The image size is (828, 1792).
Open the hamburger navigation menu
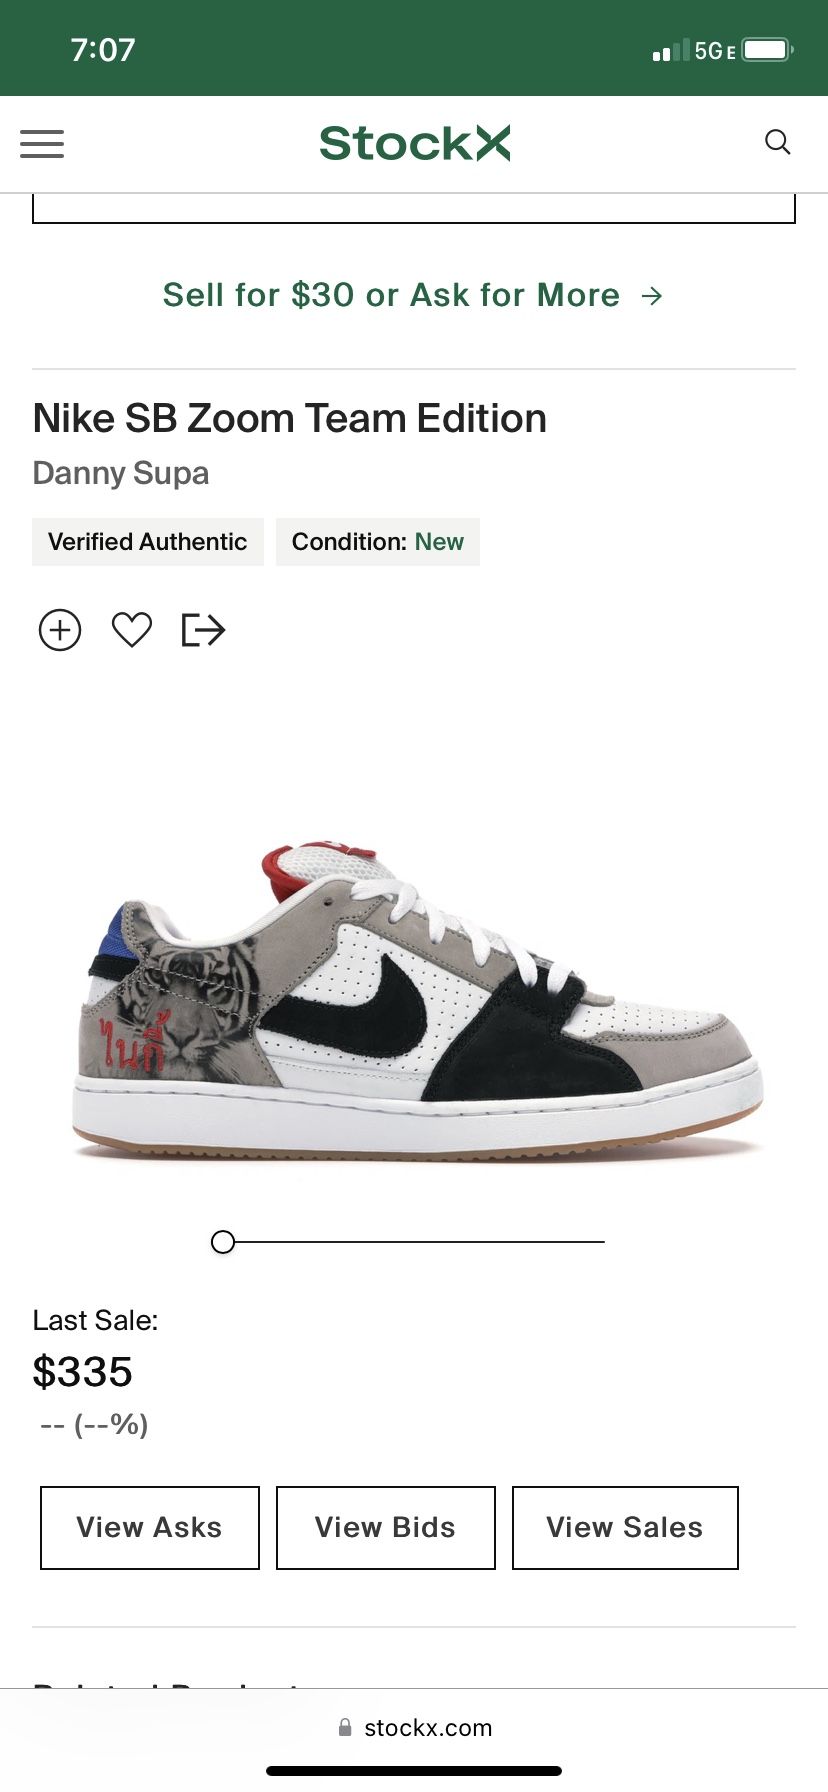pyautogui.click(x=42, y=144)
